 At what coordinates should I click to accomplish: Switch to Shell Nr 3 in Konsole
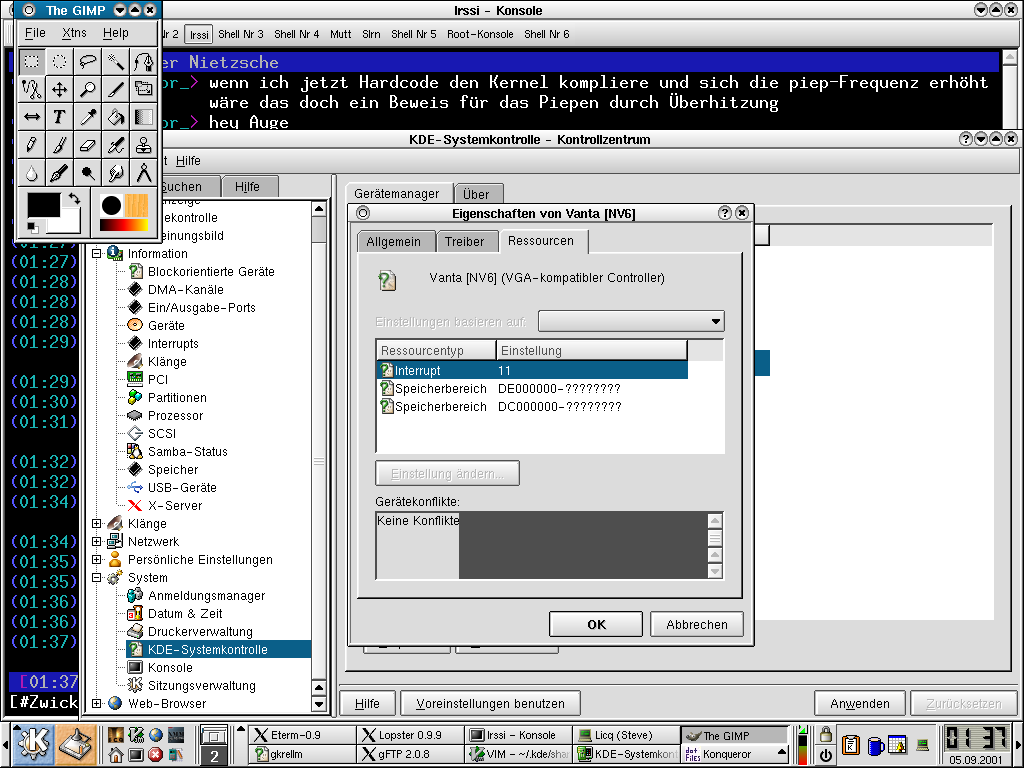[240, 34]
